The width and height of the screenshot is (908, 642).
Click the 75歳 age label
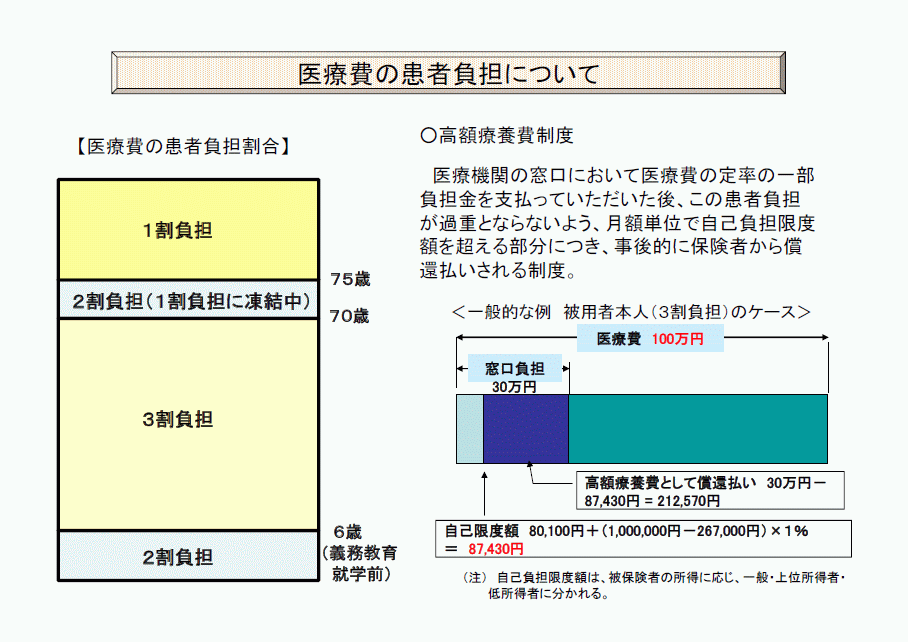(x=350, y=280)
